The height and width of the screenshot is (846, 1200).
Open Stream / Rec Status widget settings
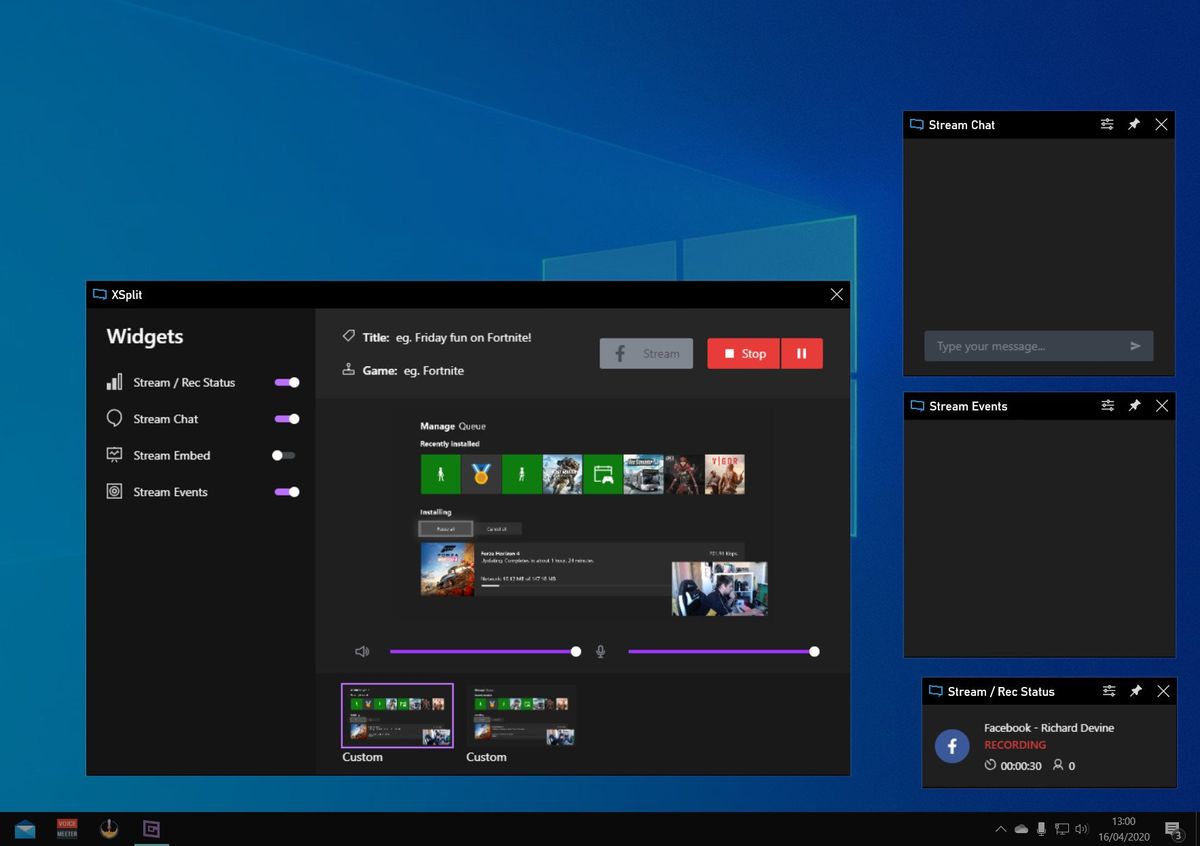coord(1107,691)
